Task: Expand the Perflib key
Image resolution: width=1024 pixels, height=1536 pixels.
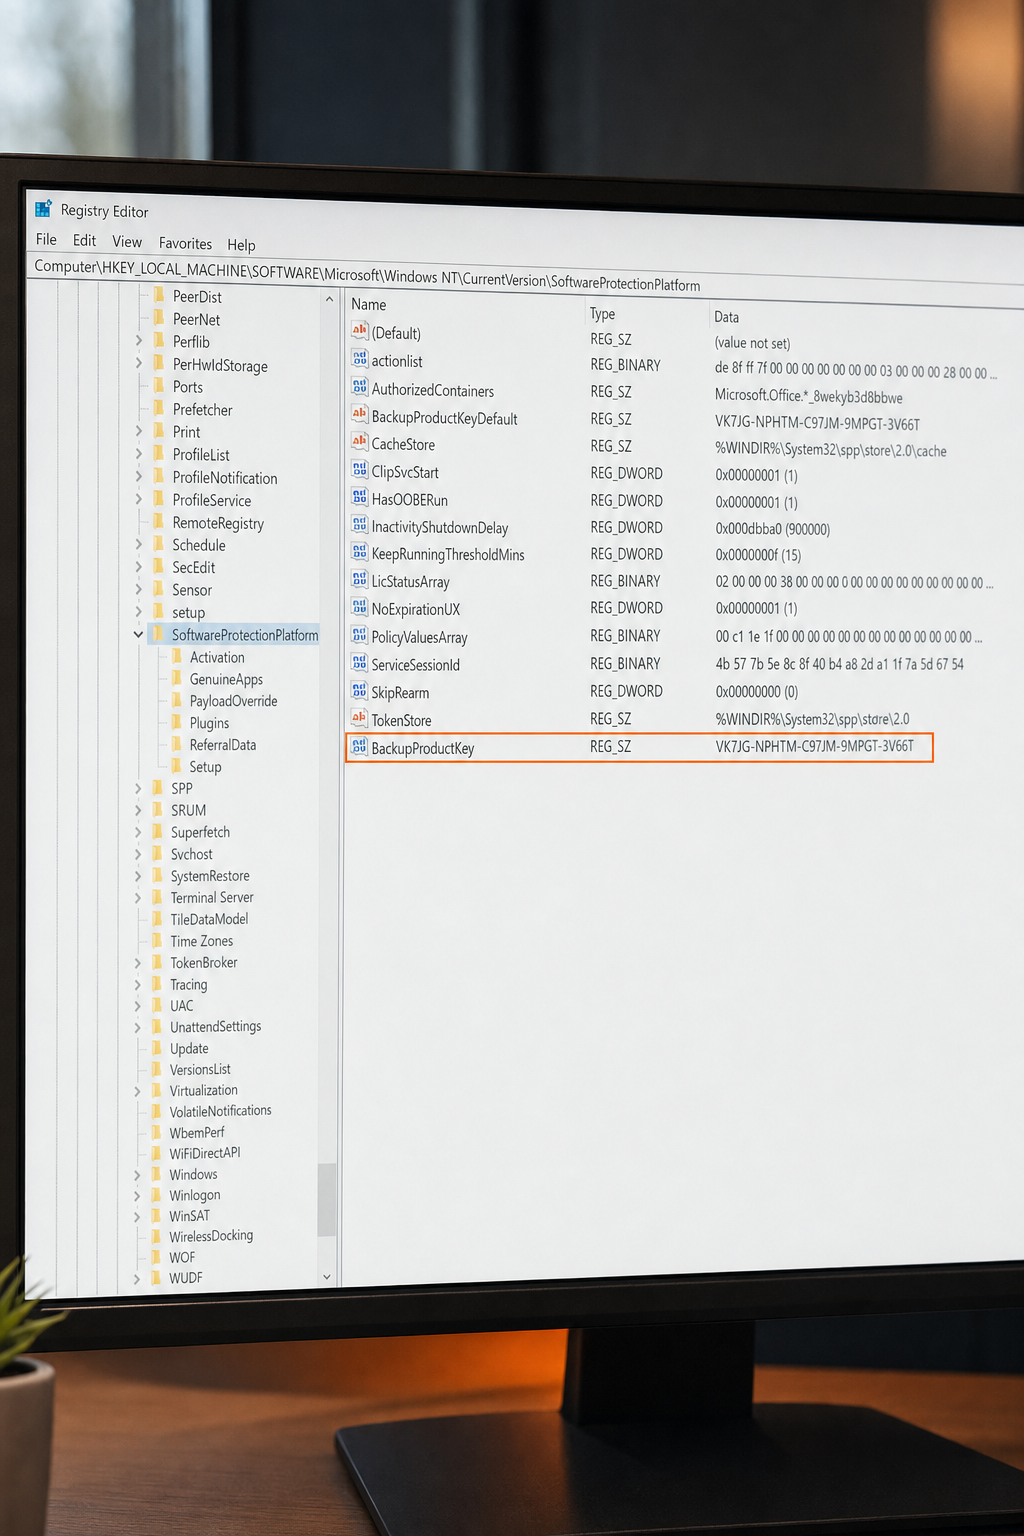Action: click(x=139, y=341)
